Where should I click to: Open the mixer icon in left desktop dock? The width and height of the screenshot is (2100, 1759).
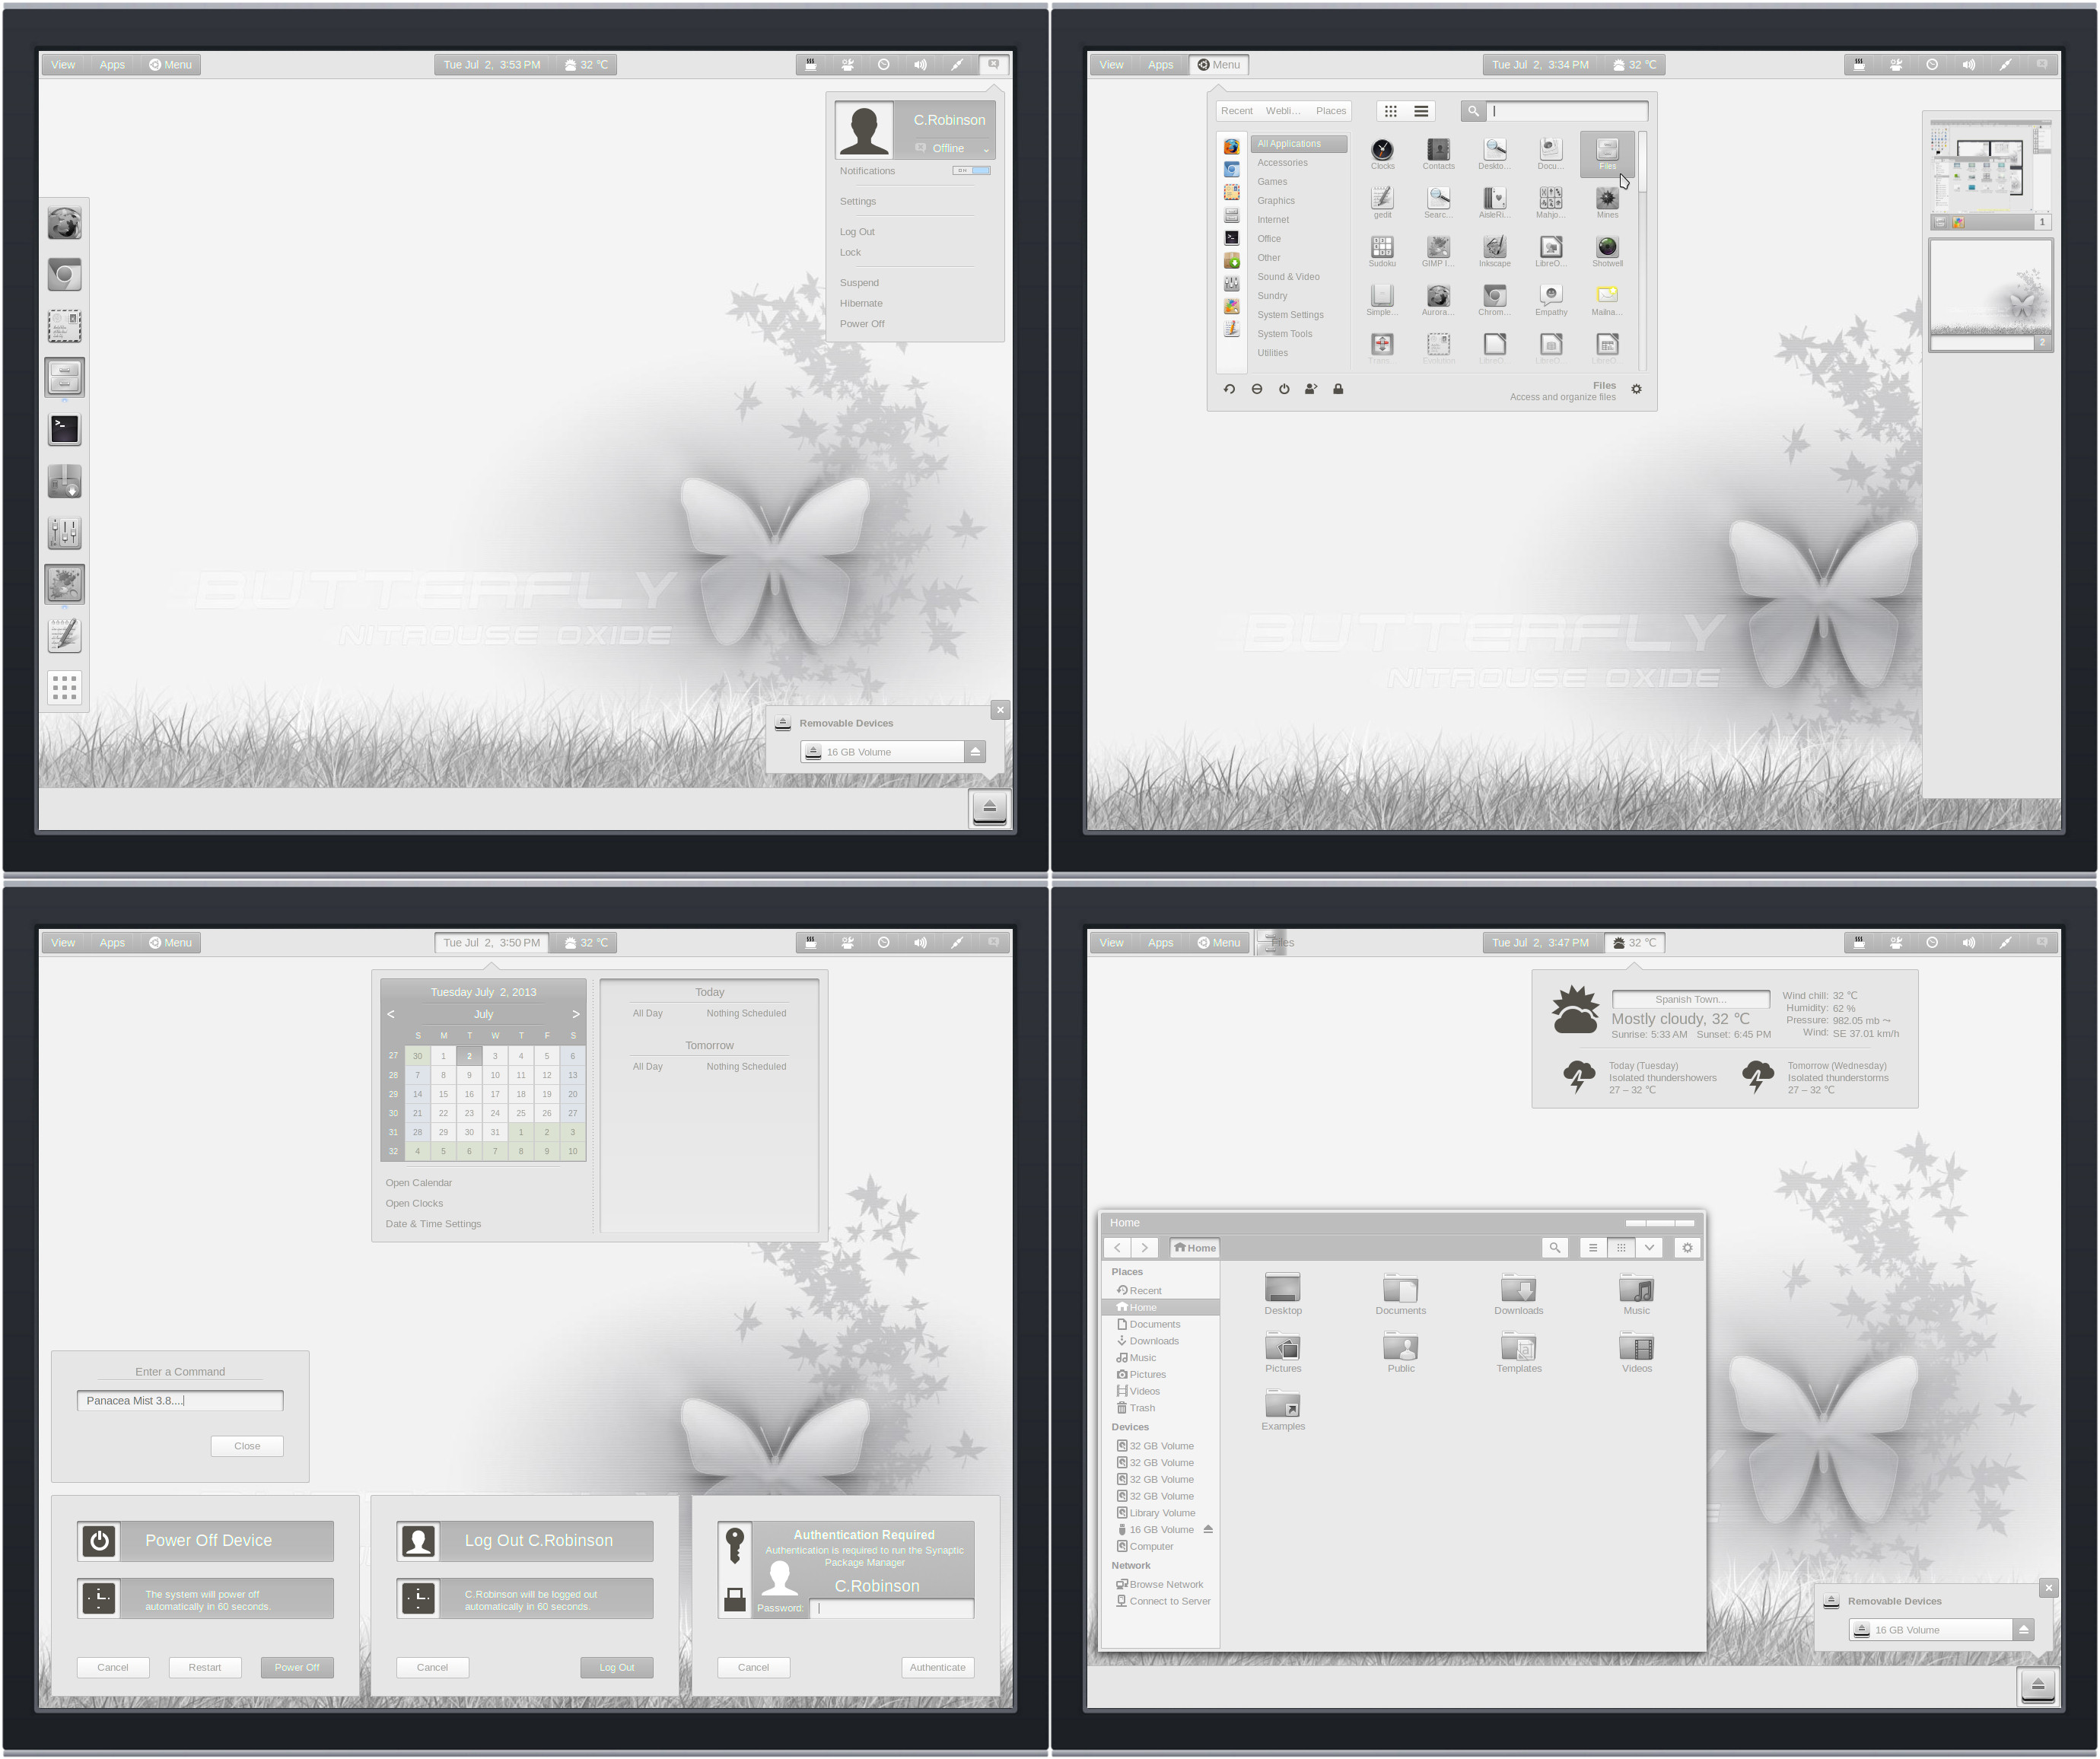coord(65,532)
